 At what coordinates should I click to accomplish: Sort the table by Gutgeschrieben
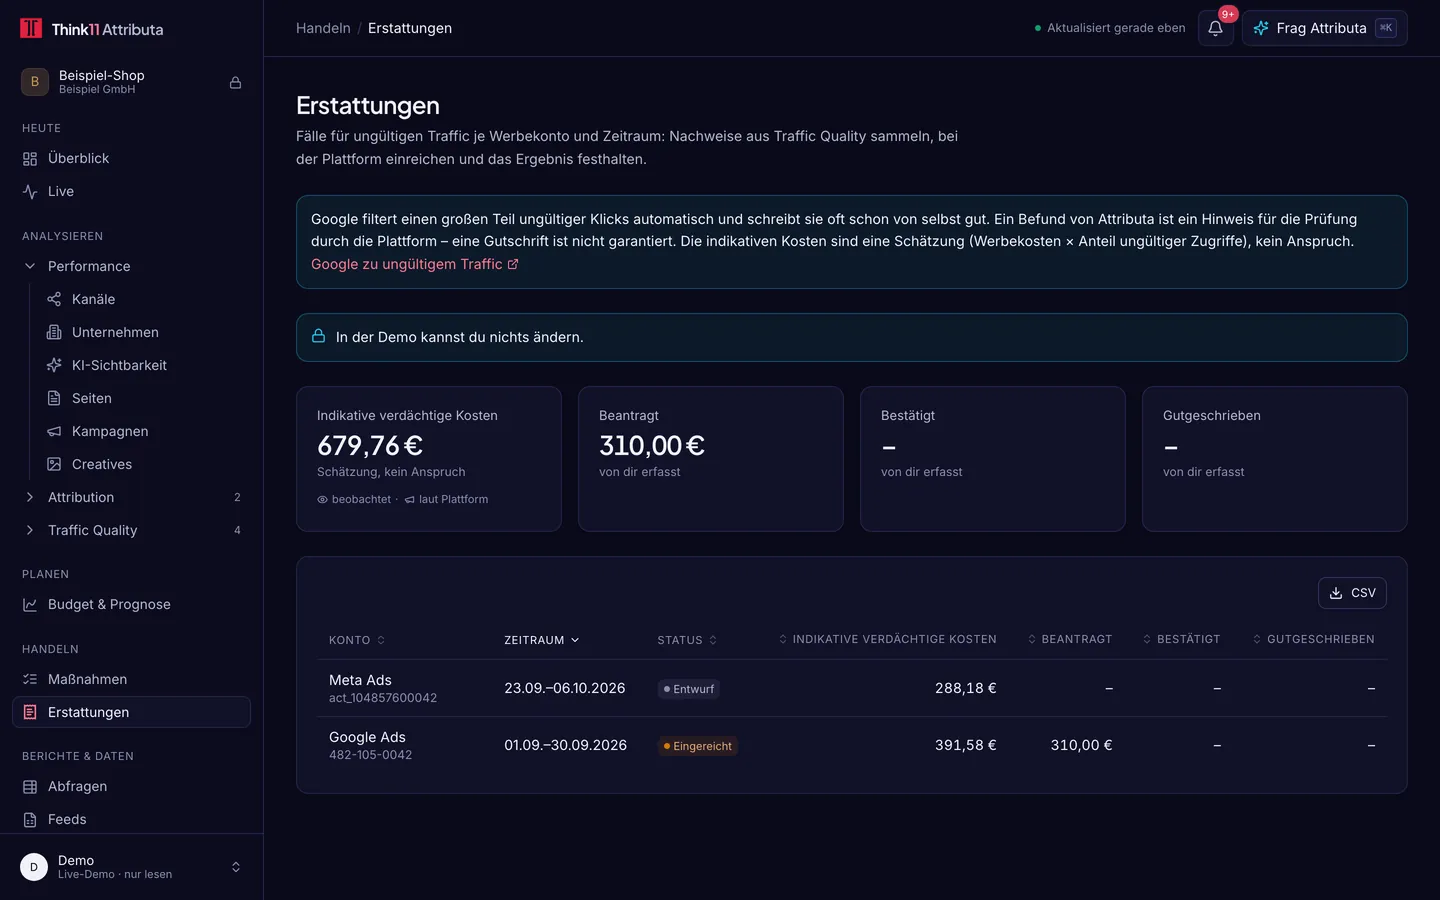click(x=1314, y=639)
